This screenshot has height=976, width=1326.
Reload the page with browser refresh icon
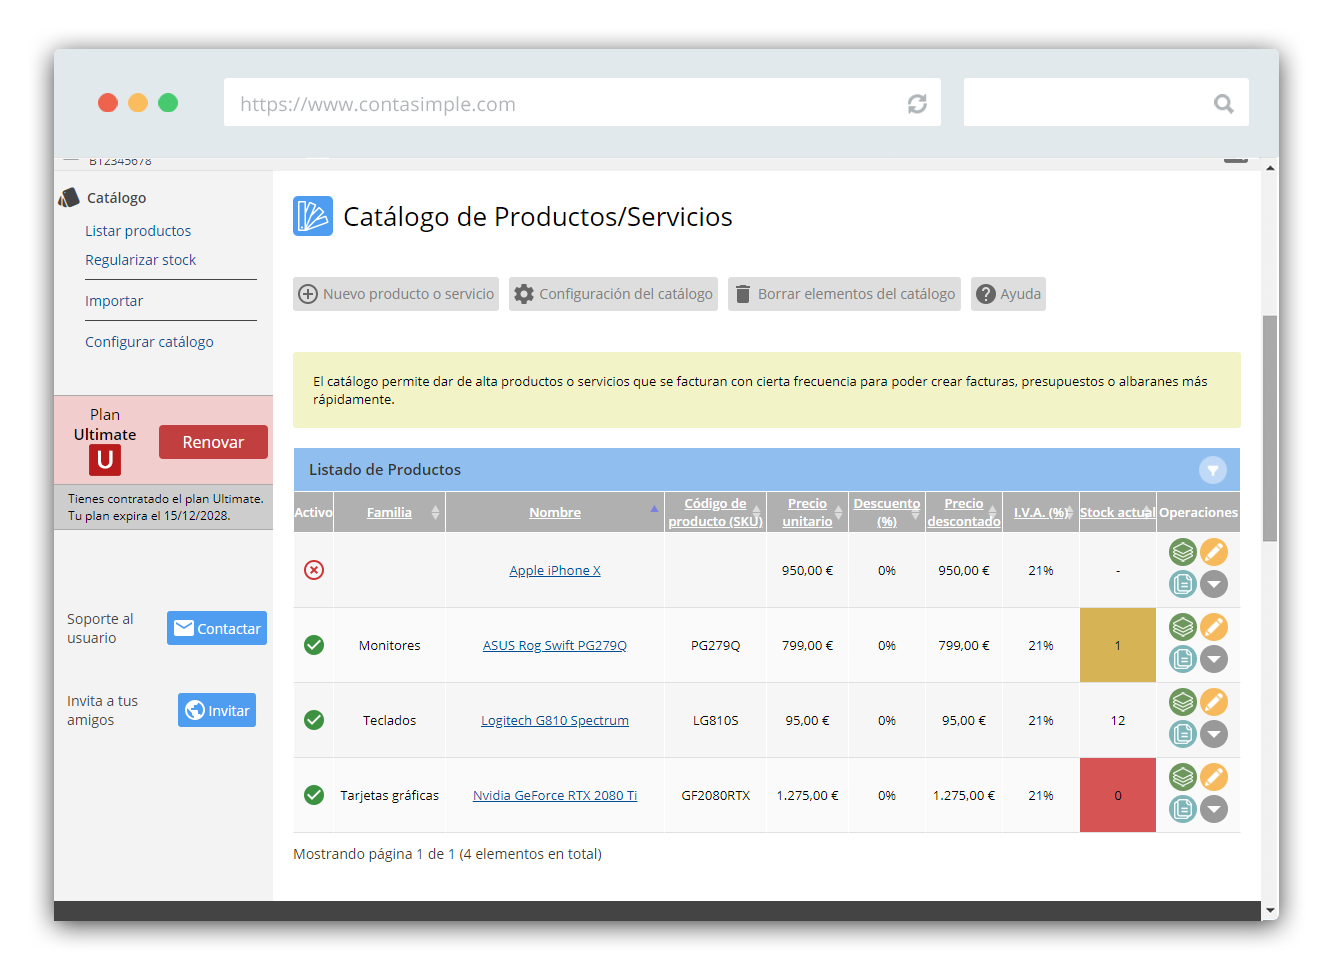pos(917,104)
